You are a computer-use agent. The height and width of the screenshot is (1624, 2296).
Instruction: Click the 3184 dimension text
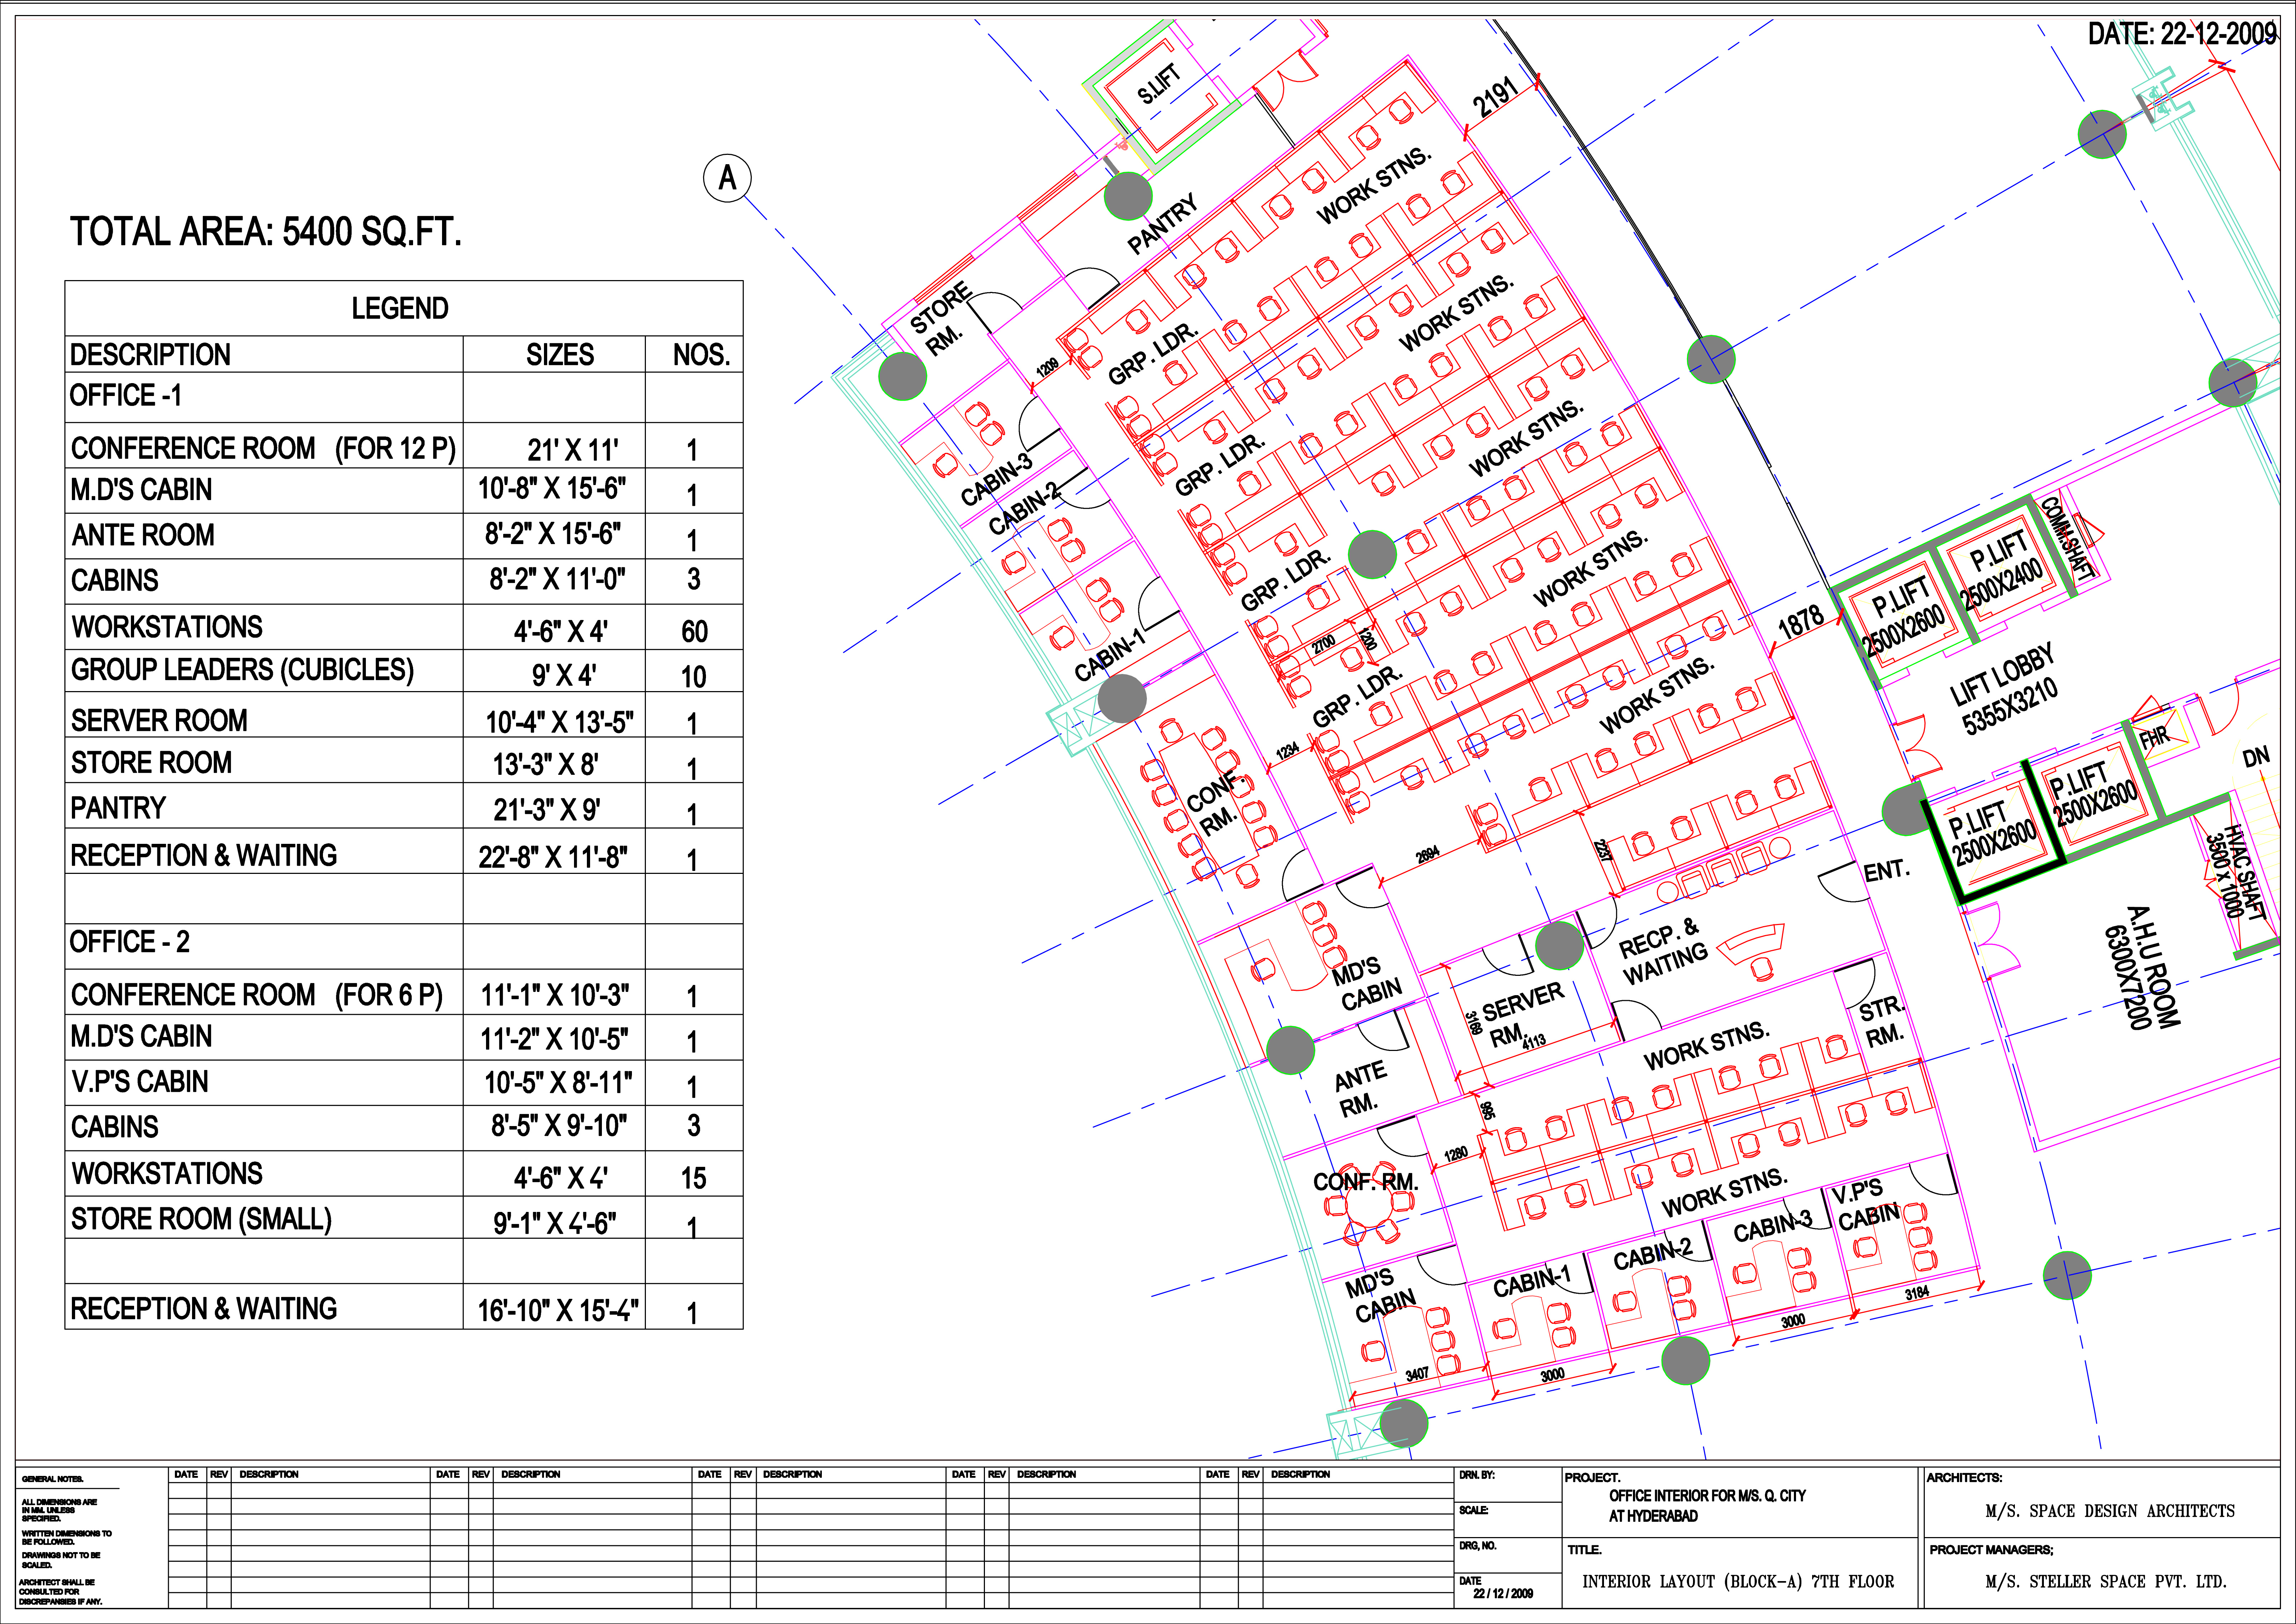coord(1917,1293)
